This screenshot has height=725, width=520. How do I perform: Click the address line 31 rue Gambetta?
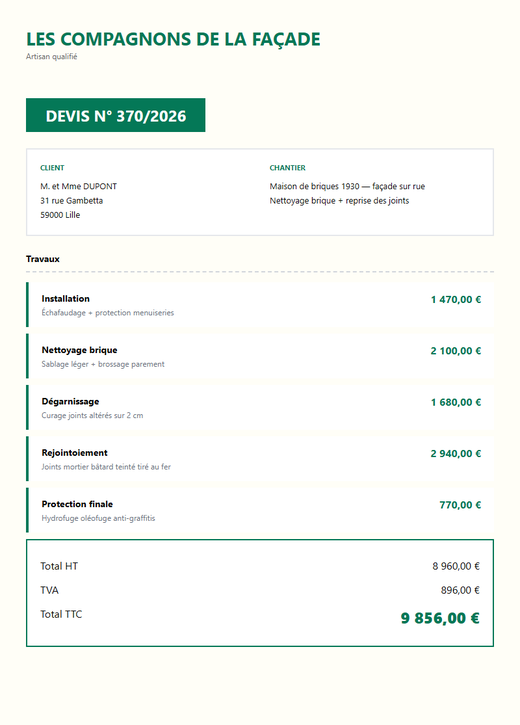72,201
